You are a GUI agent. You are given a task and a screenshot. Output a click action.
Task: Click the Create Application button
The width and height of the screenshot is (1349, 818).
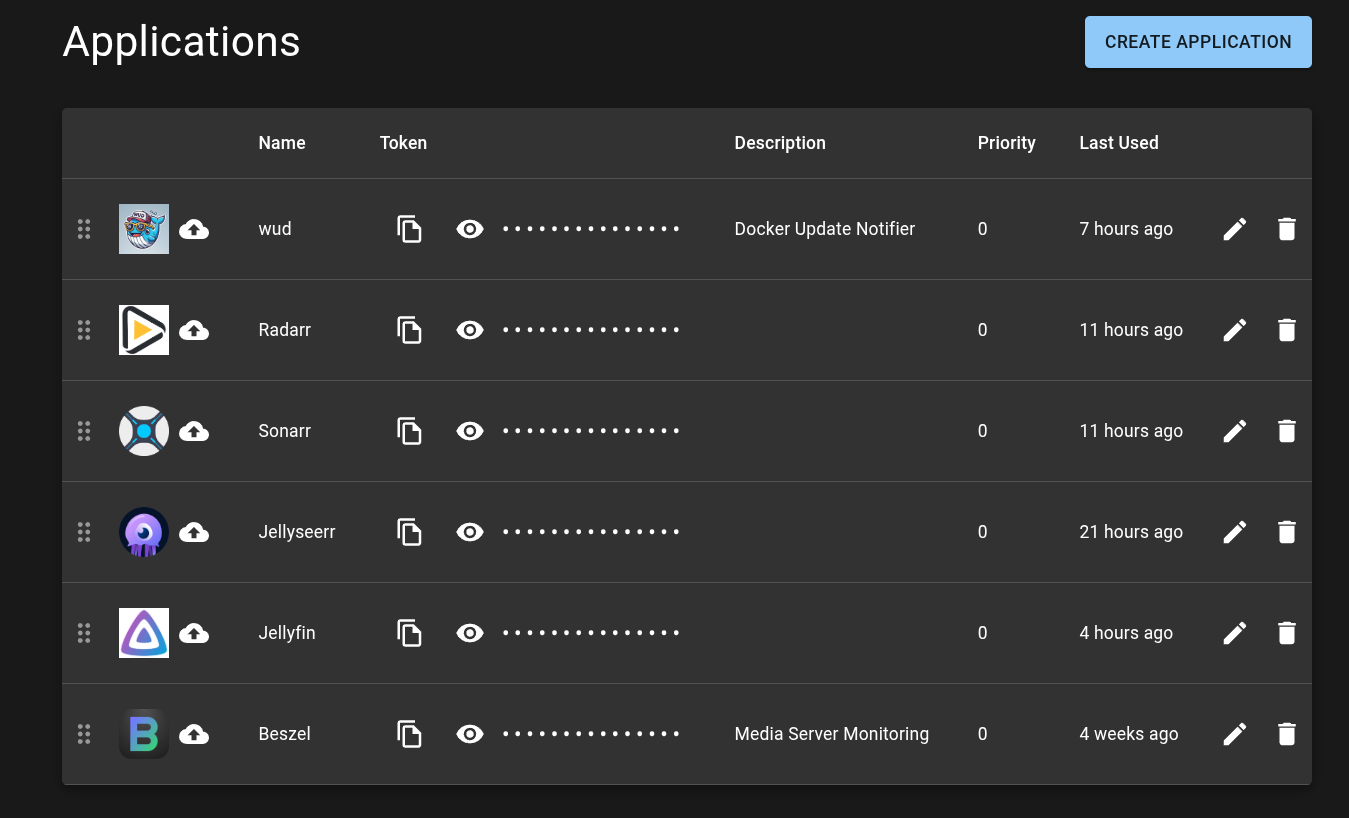pos(1197,42)
